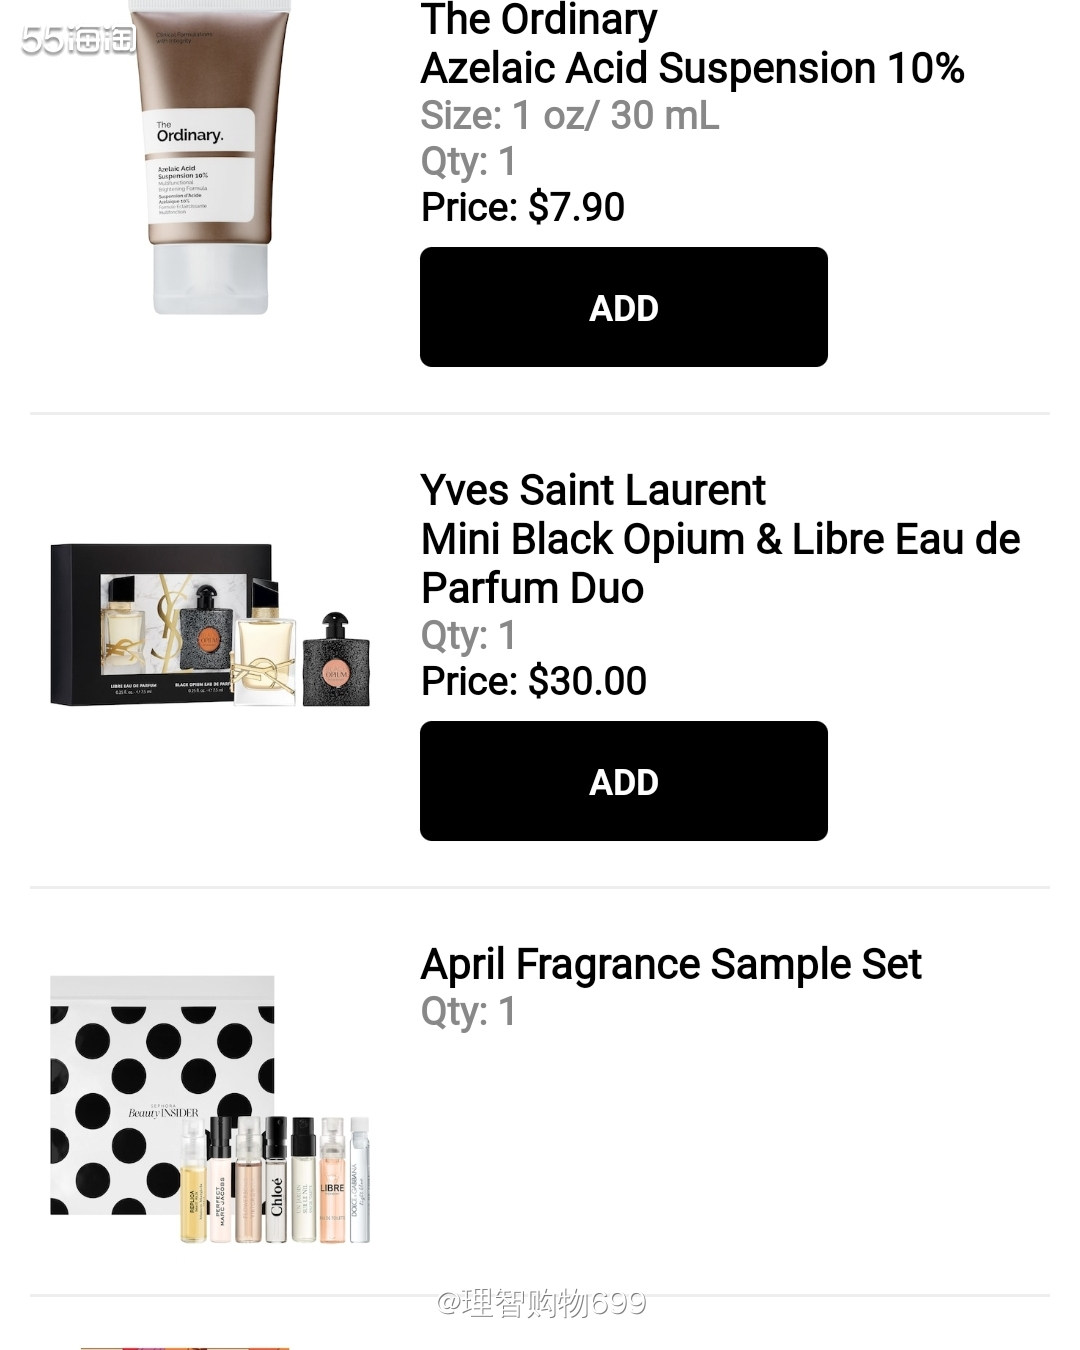Click the Price: $30.00 label
This screenshot has width=1080, height=1350.
(x=534, y=682)
